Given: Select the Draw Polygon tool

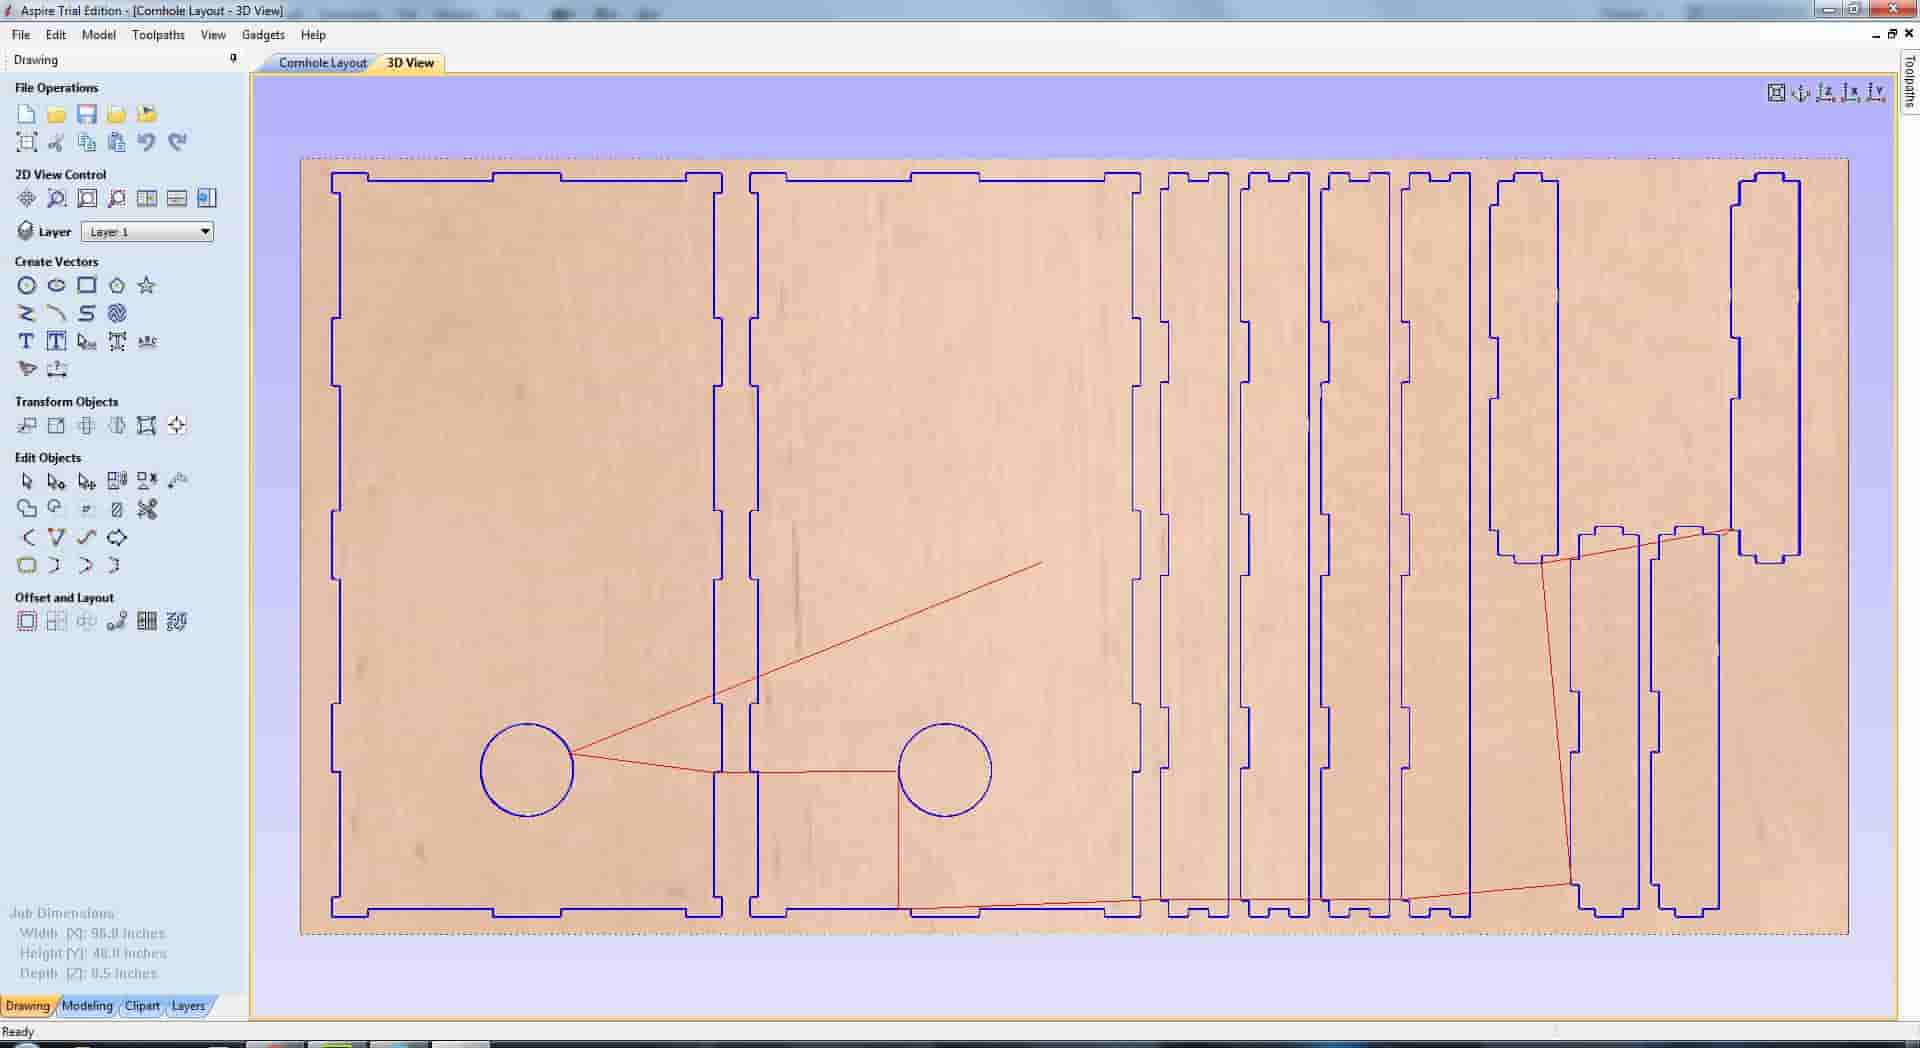Looking at the screenshot, I should 117,285.
